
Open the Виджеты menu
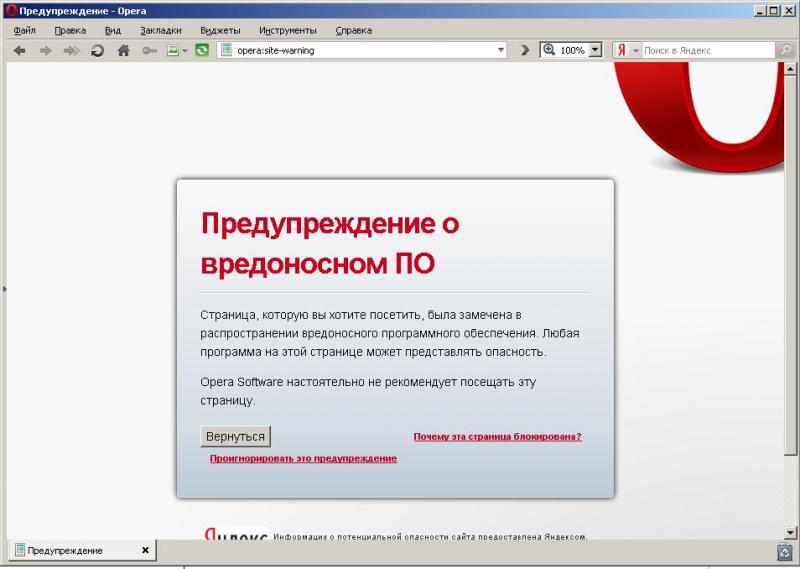click(220, 31)
